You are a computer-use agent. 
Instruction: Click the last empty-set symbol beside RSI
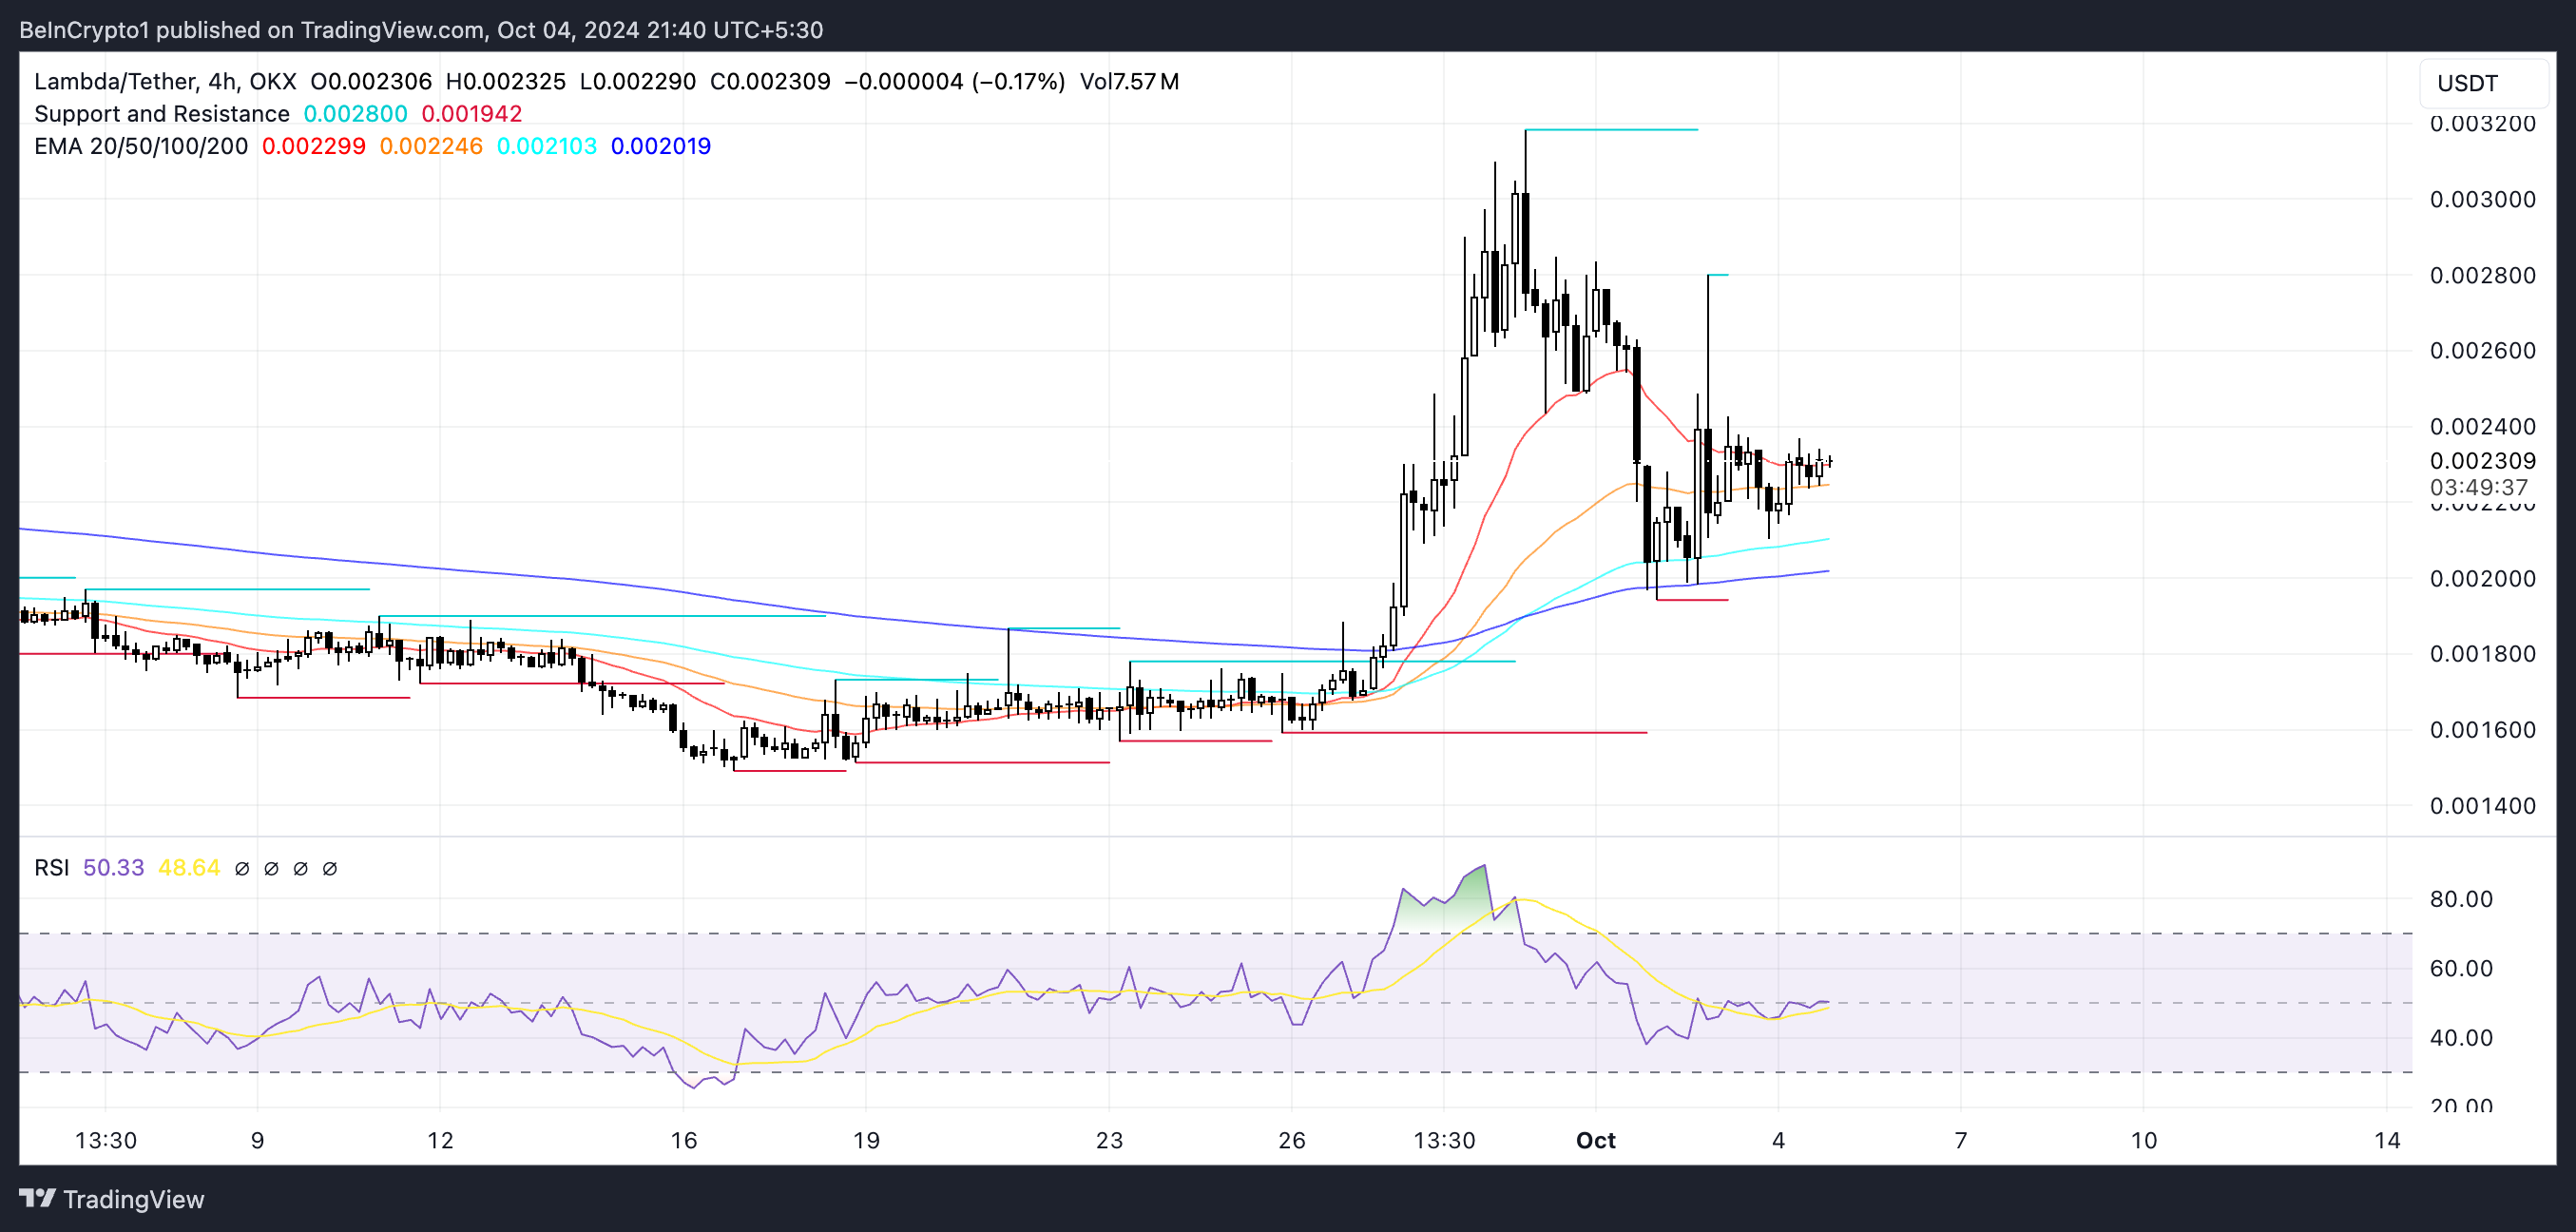[x=330, y=868]
